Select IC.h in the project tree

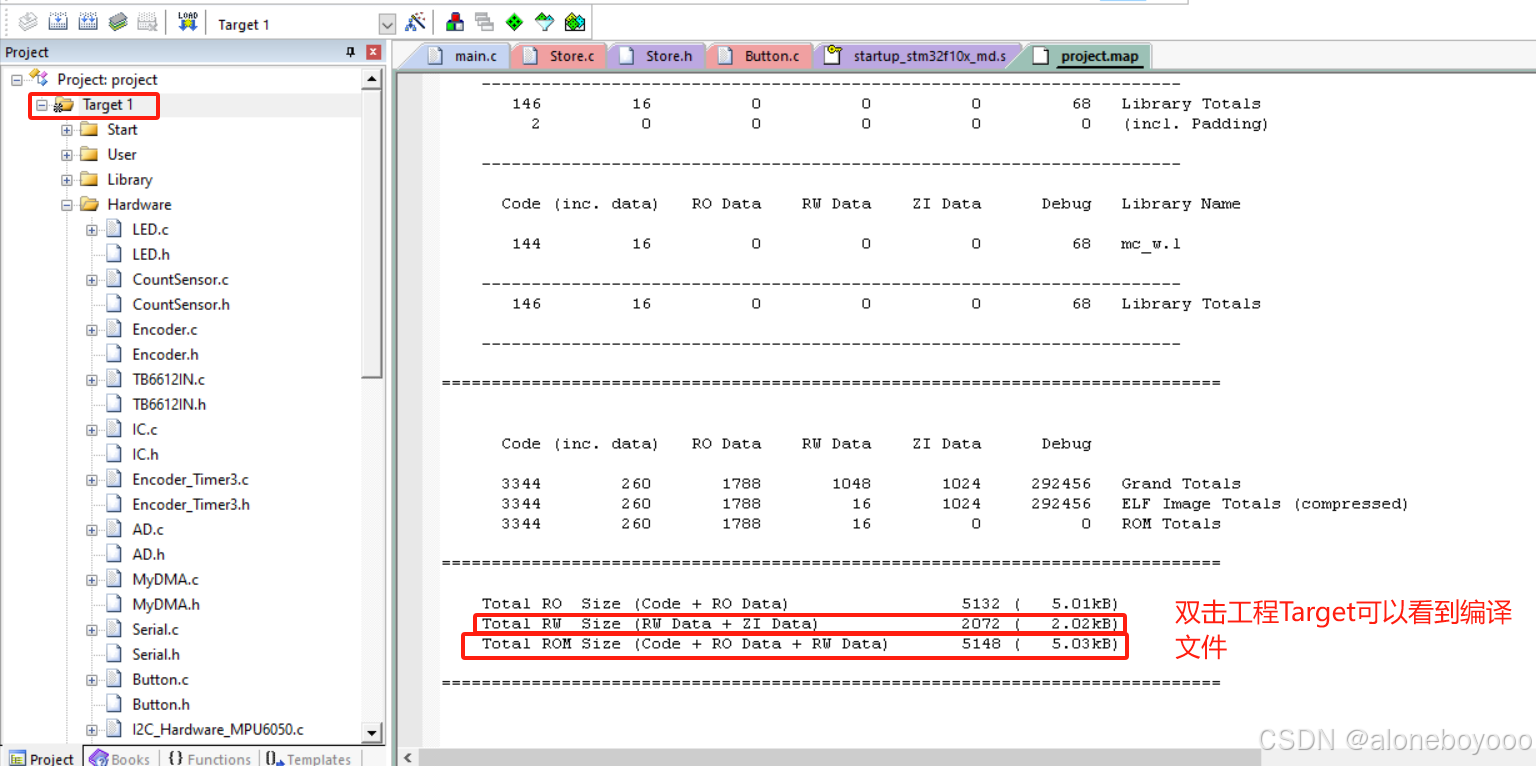click(x=145, y=454)
